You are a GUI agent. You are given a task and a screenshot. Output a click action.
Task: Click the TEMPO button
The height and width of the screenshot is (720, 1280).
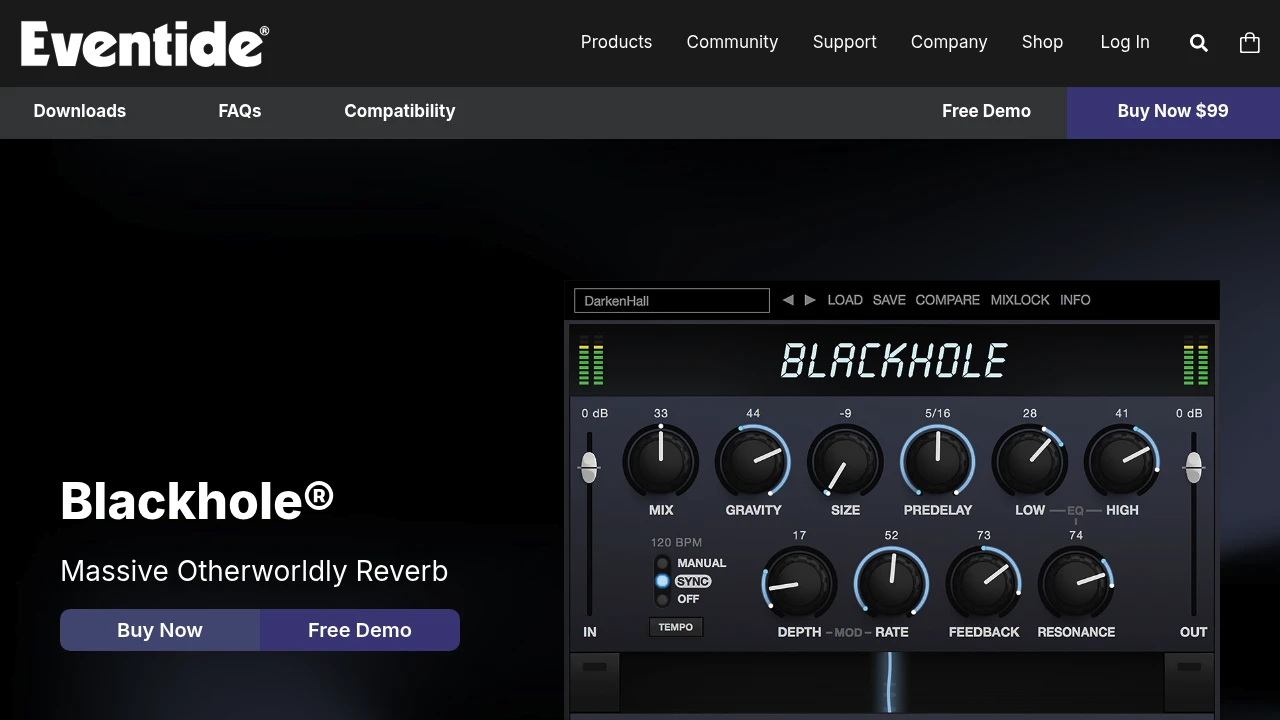point(676,627)
